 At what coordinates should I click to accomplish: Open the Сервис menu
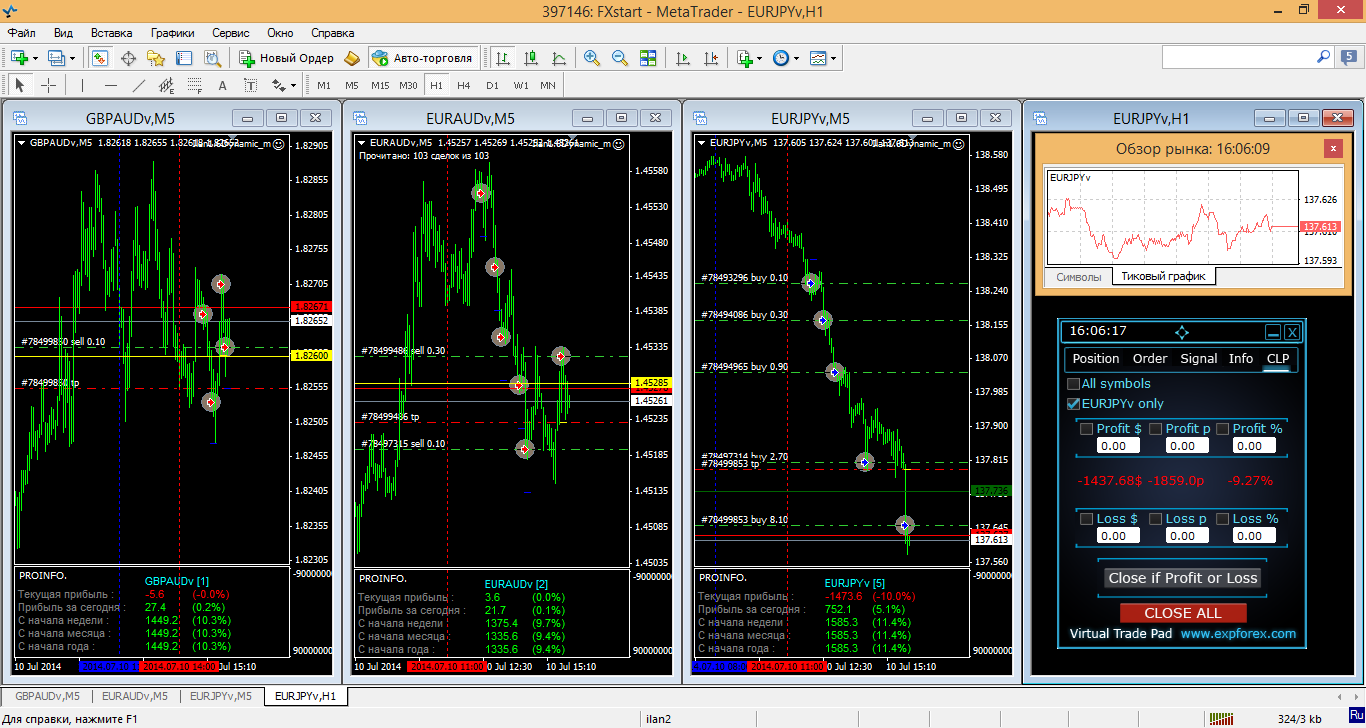(x=231, y=32)
